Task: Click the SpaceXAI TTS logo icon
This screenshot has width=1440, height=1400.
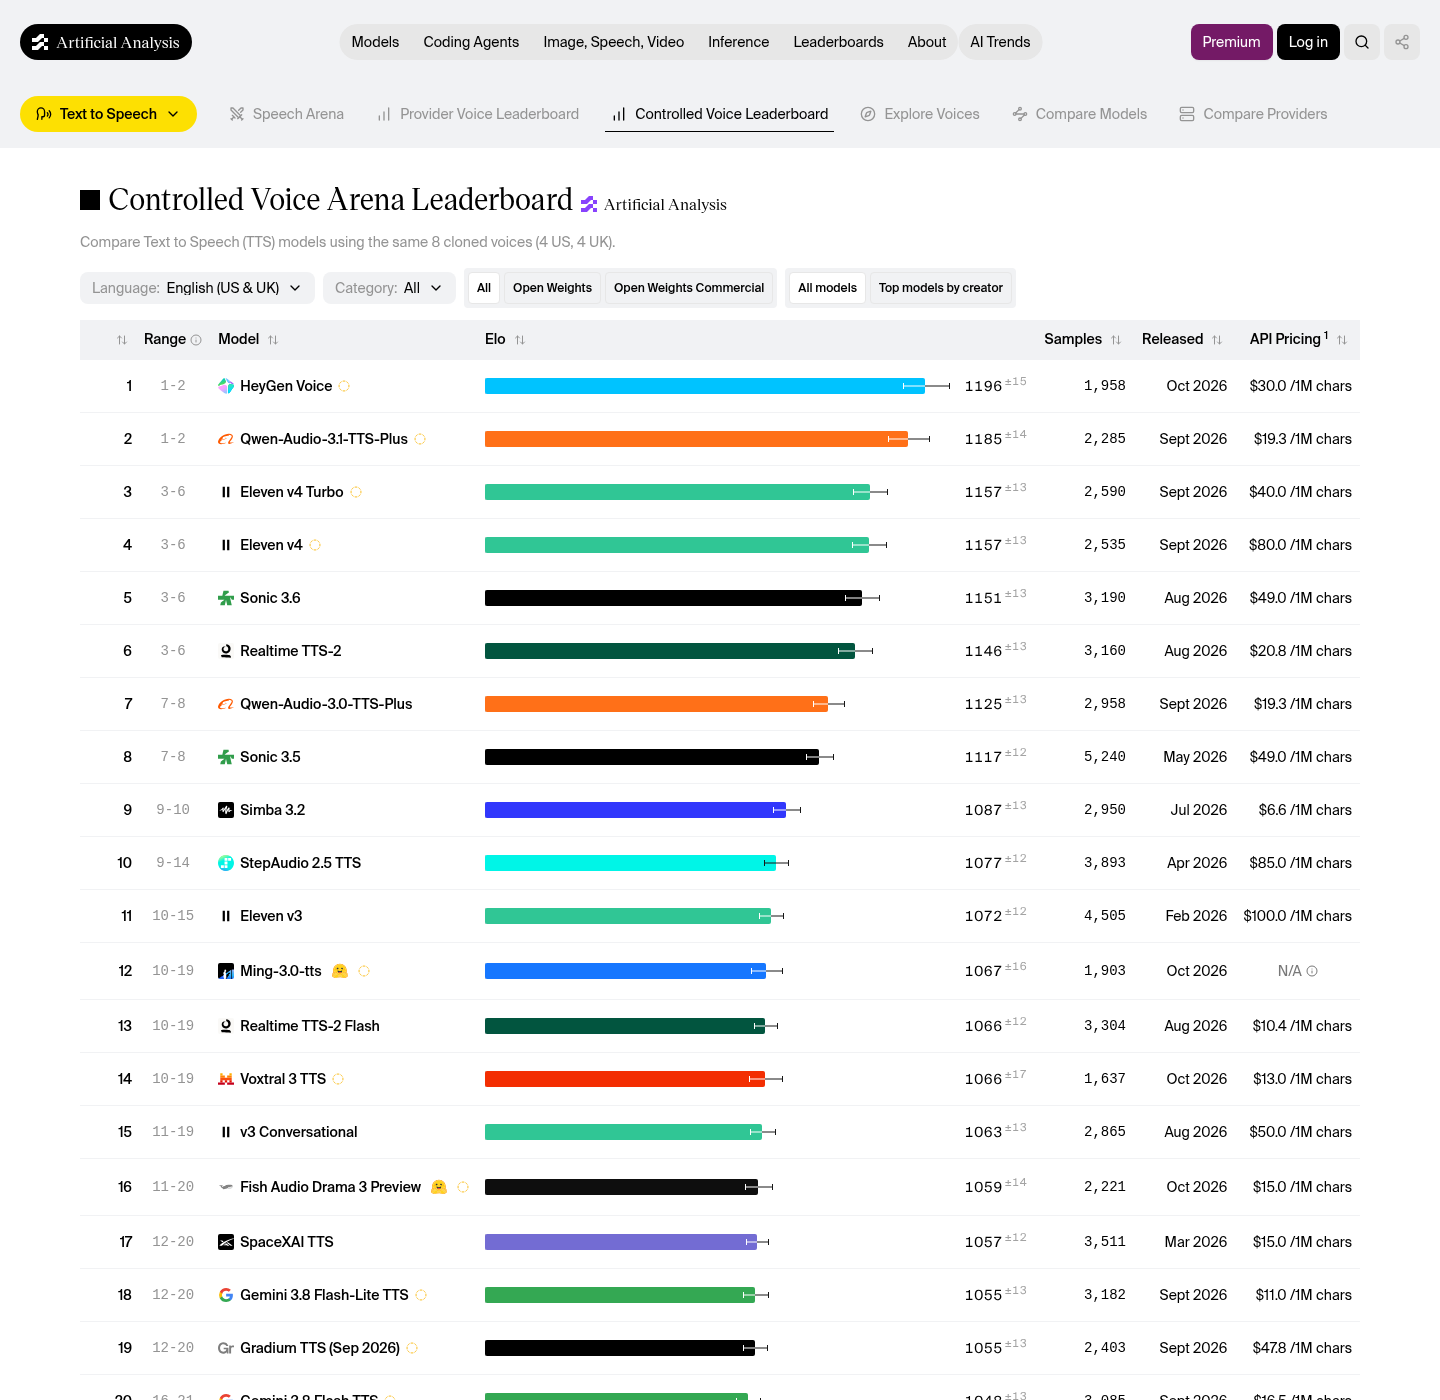Action: coord(226,1242)
